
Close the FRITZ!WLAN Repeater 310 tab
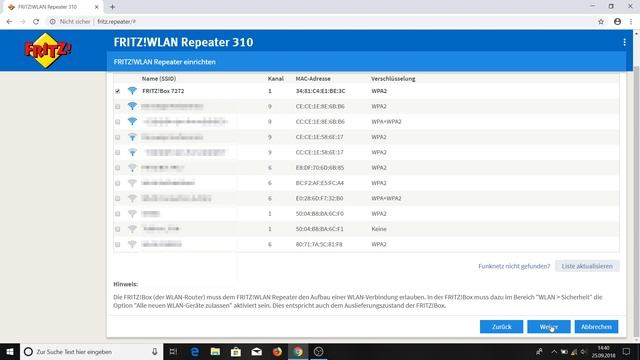pyautogui.click(x=96, y=7)
